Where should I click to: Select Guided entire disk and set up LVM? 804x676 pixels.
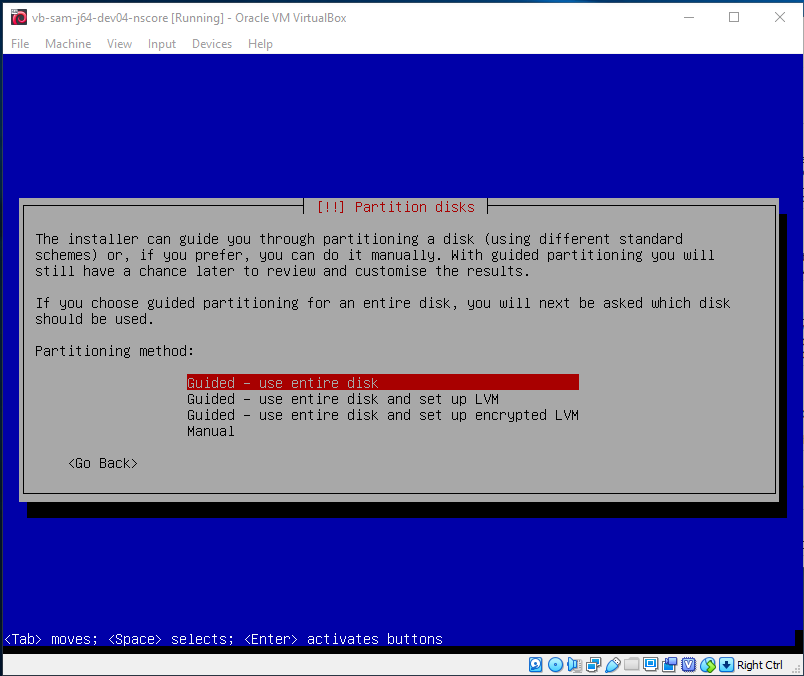[343, 399]
